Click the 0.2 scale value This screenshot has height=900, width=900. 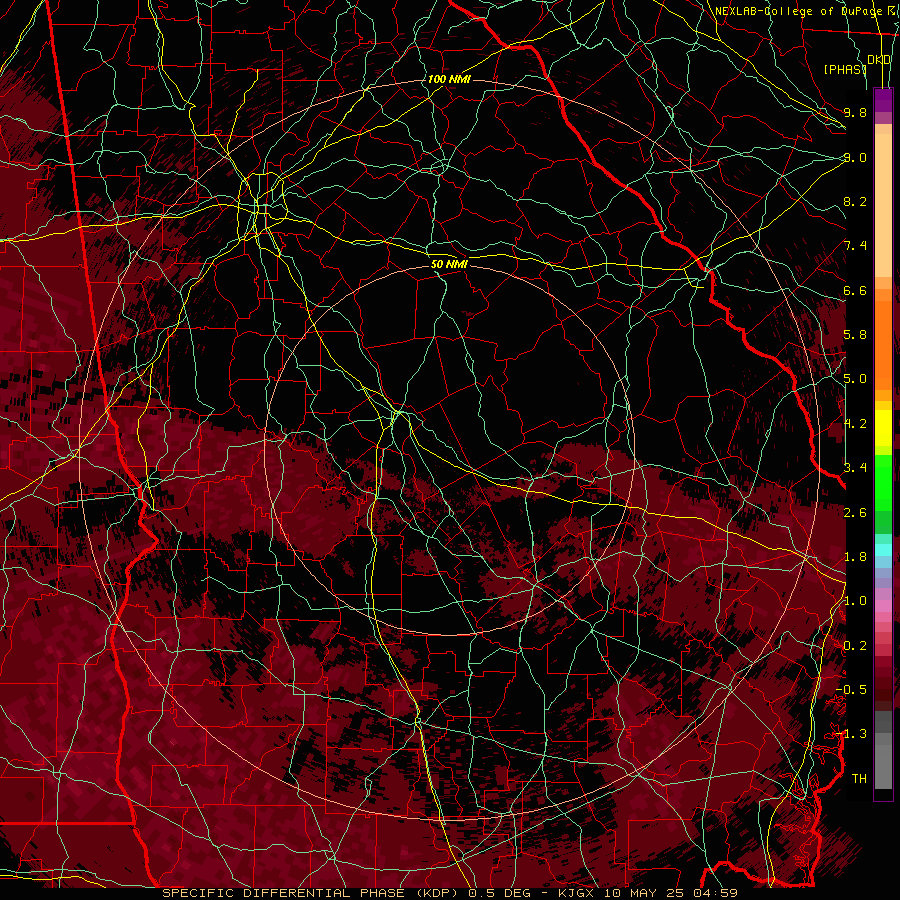tap(855, 645)
